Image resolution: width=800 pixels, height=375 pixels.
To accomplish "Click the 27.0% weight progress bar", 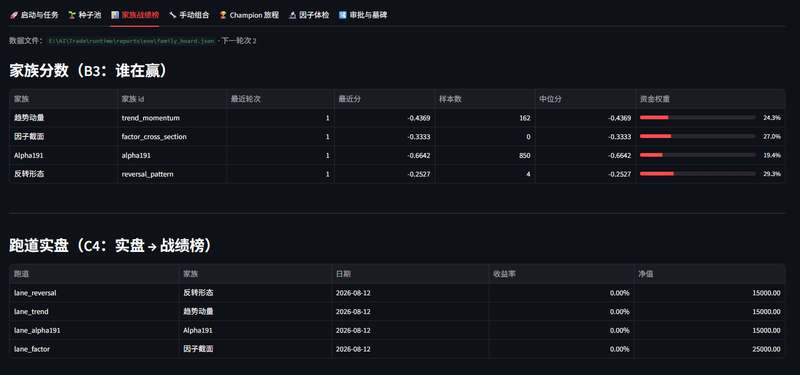I will tap(697, 137).
